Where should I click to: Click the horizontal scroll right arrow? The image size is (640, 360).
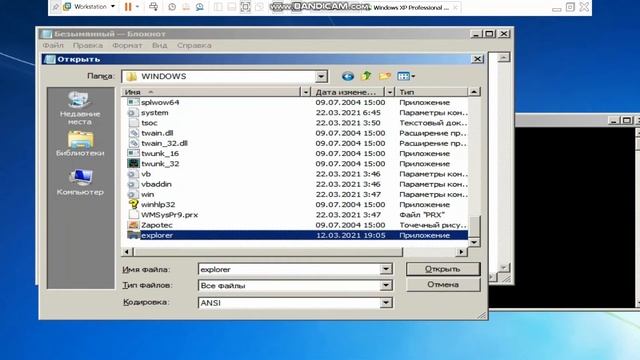(462, 252)
